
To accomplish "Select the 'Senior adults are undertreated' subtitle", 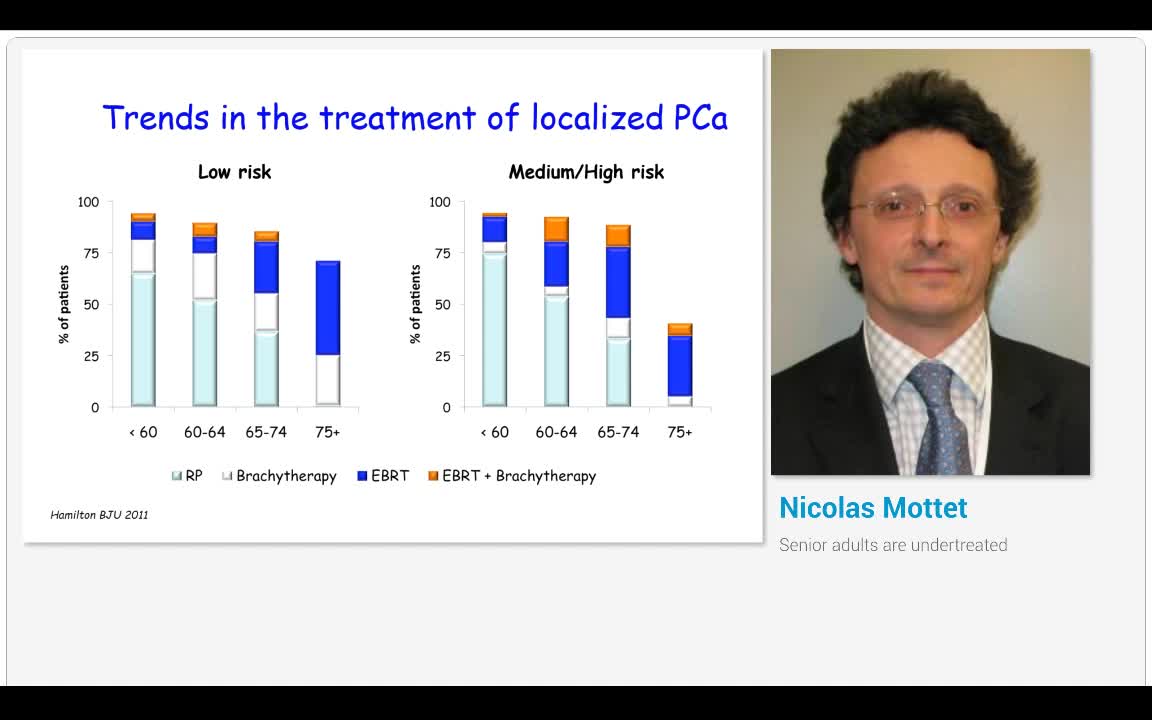I will click(x=893, y=545).
